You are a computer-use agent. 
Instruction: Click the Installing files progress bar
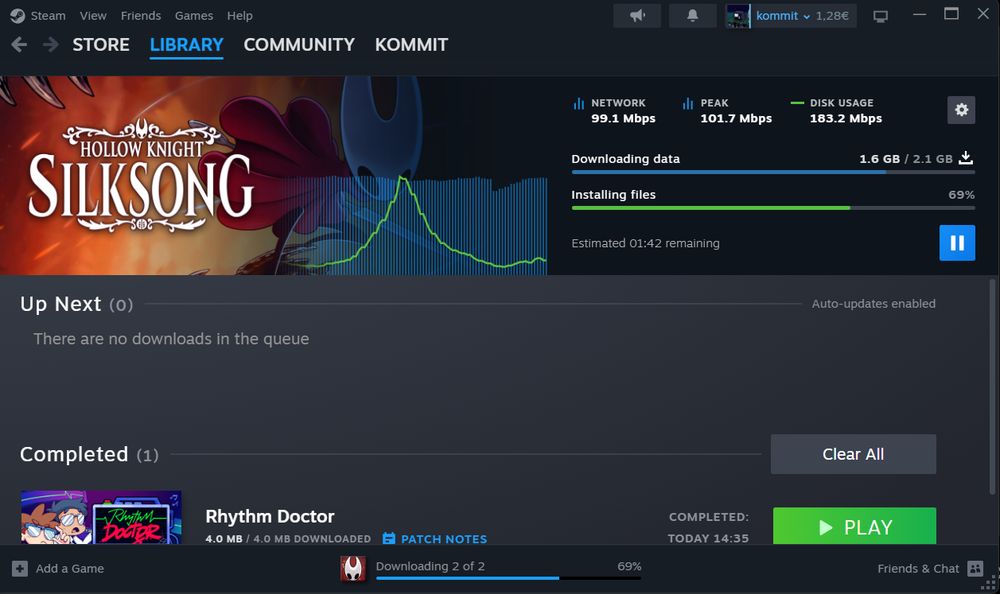(x=773, y=208)
